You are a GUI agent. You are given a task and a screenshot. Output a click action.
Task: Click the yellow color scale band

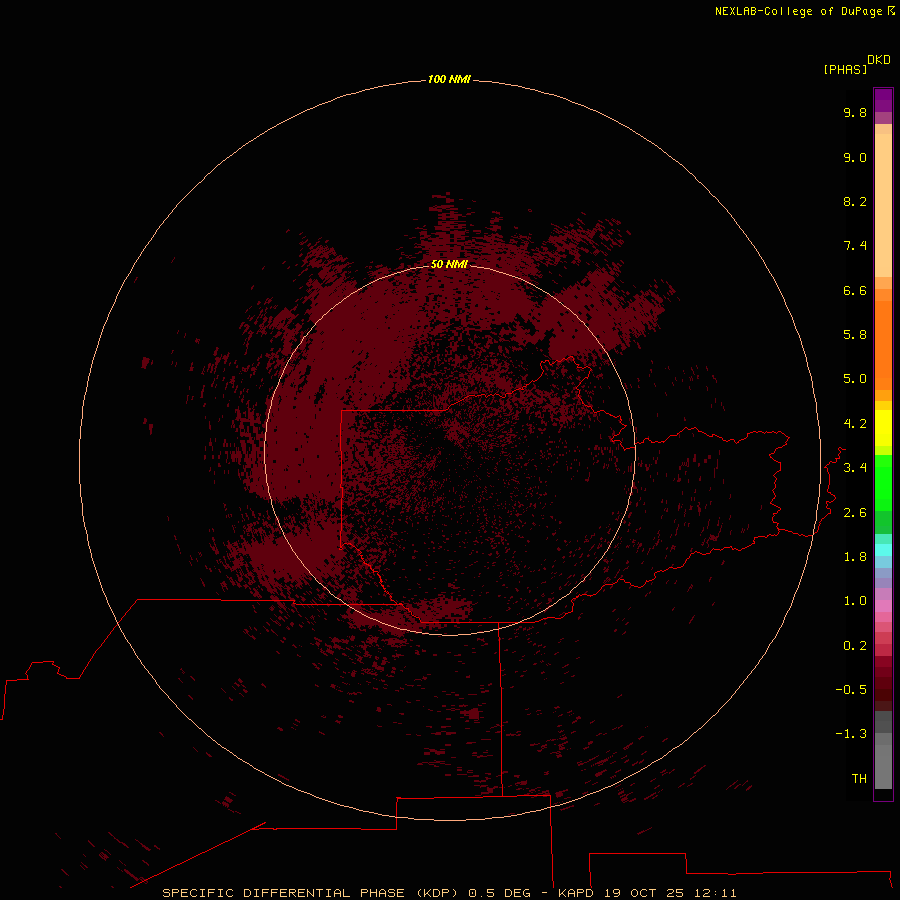883,428
